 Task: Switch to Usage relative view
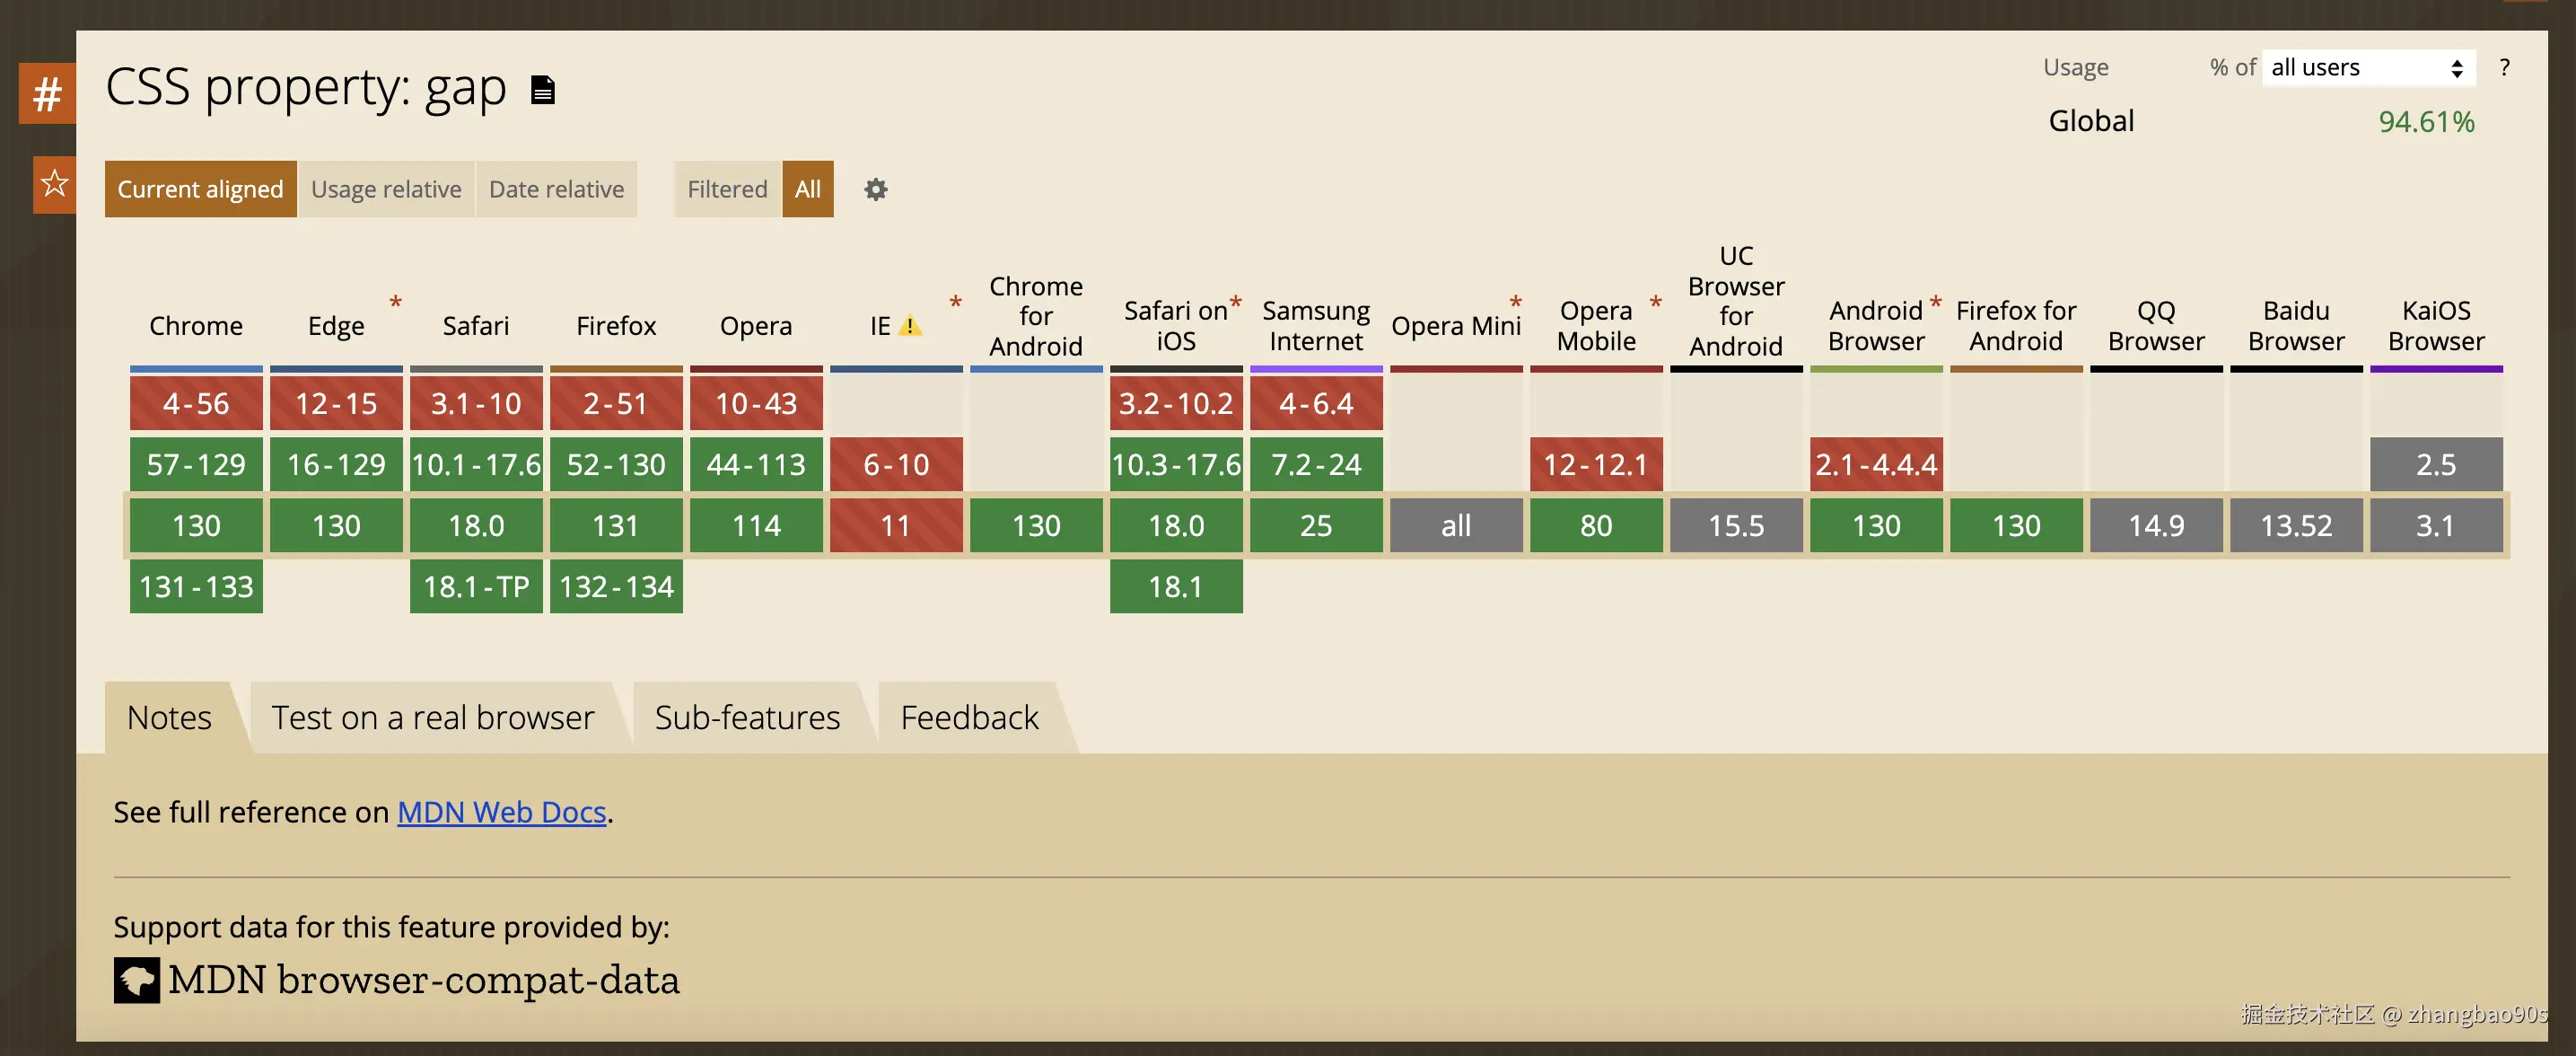pyautogui.click(x=386, y=189)
